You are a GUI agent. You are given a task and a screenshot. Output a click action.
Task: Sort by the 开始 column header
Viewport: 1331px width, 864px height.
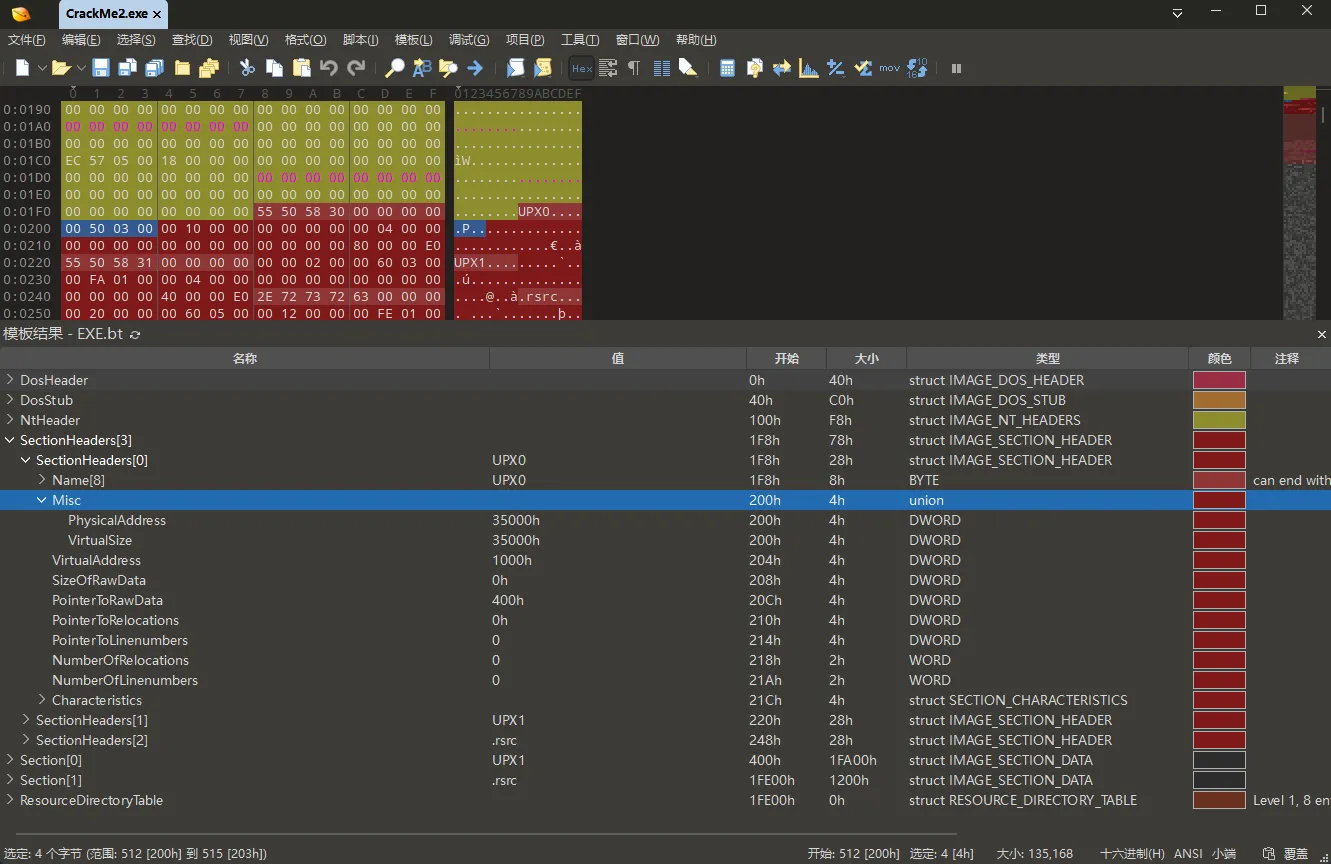786,358
